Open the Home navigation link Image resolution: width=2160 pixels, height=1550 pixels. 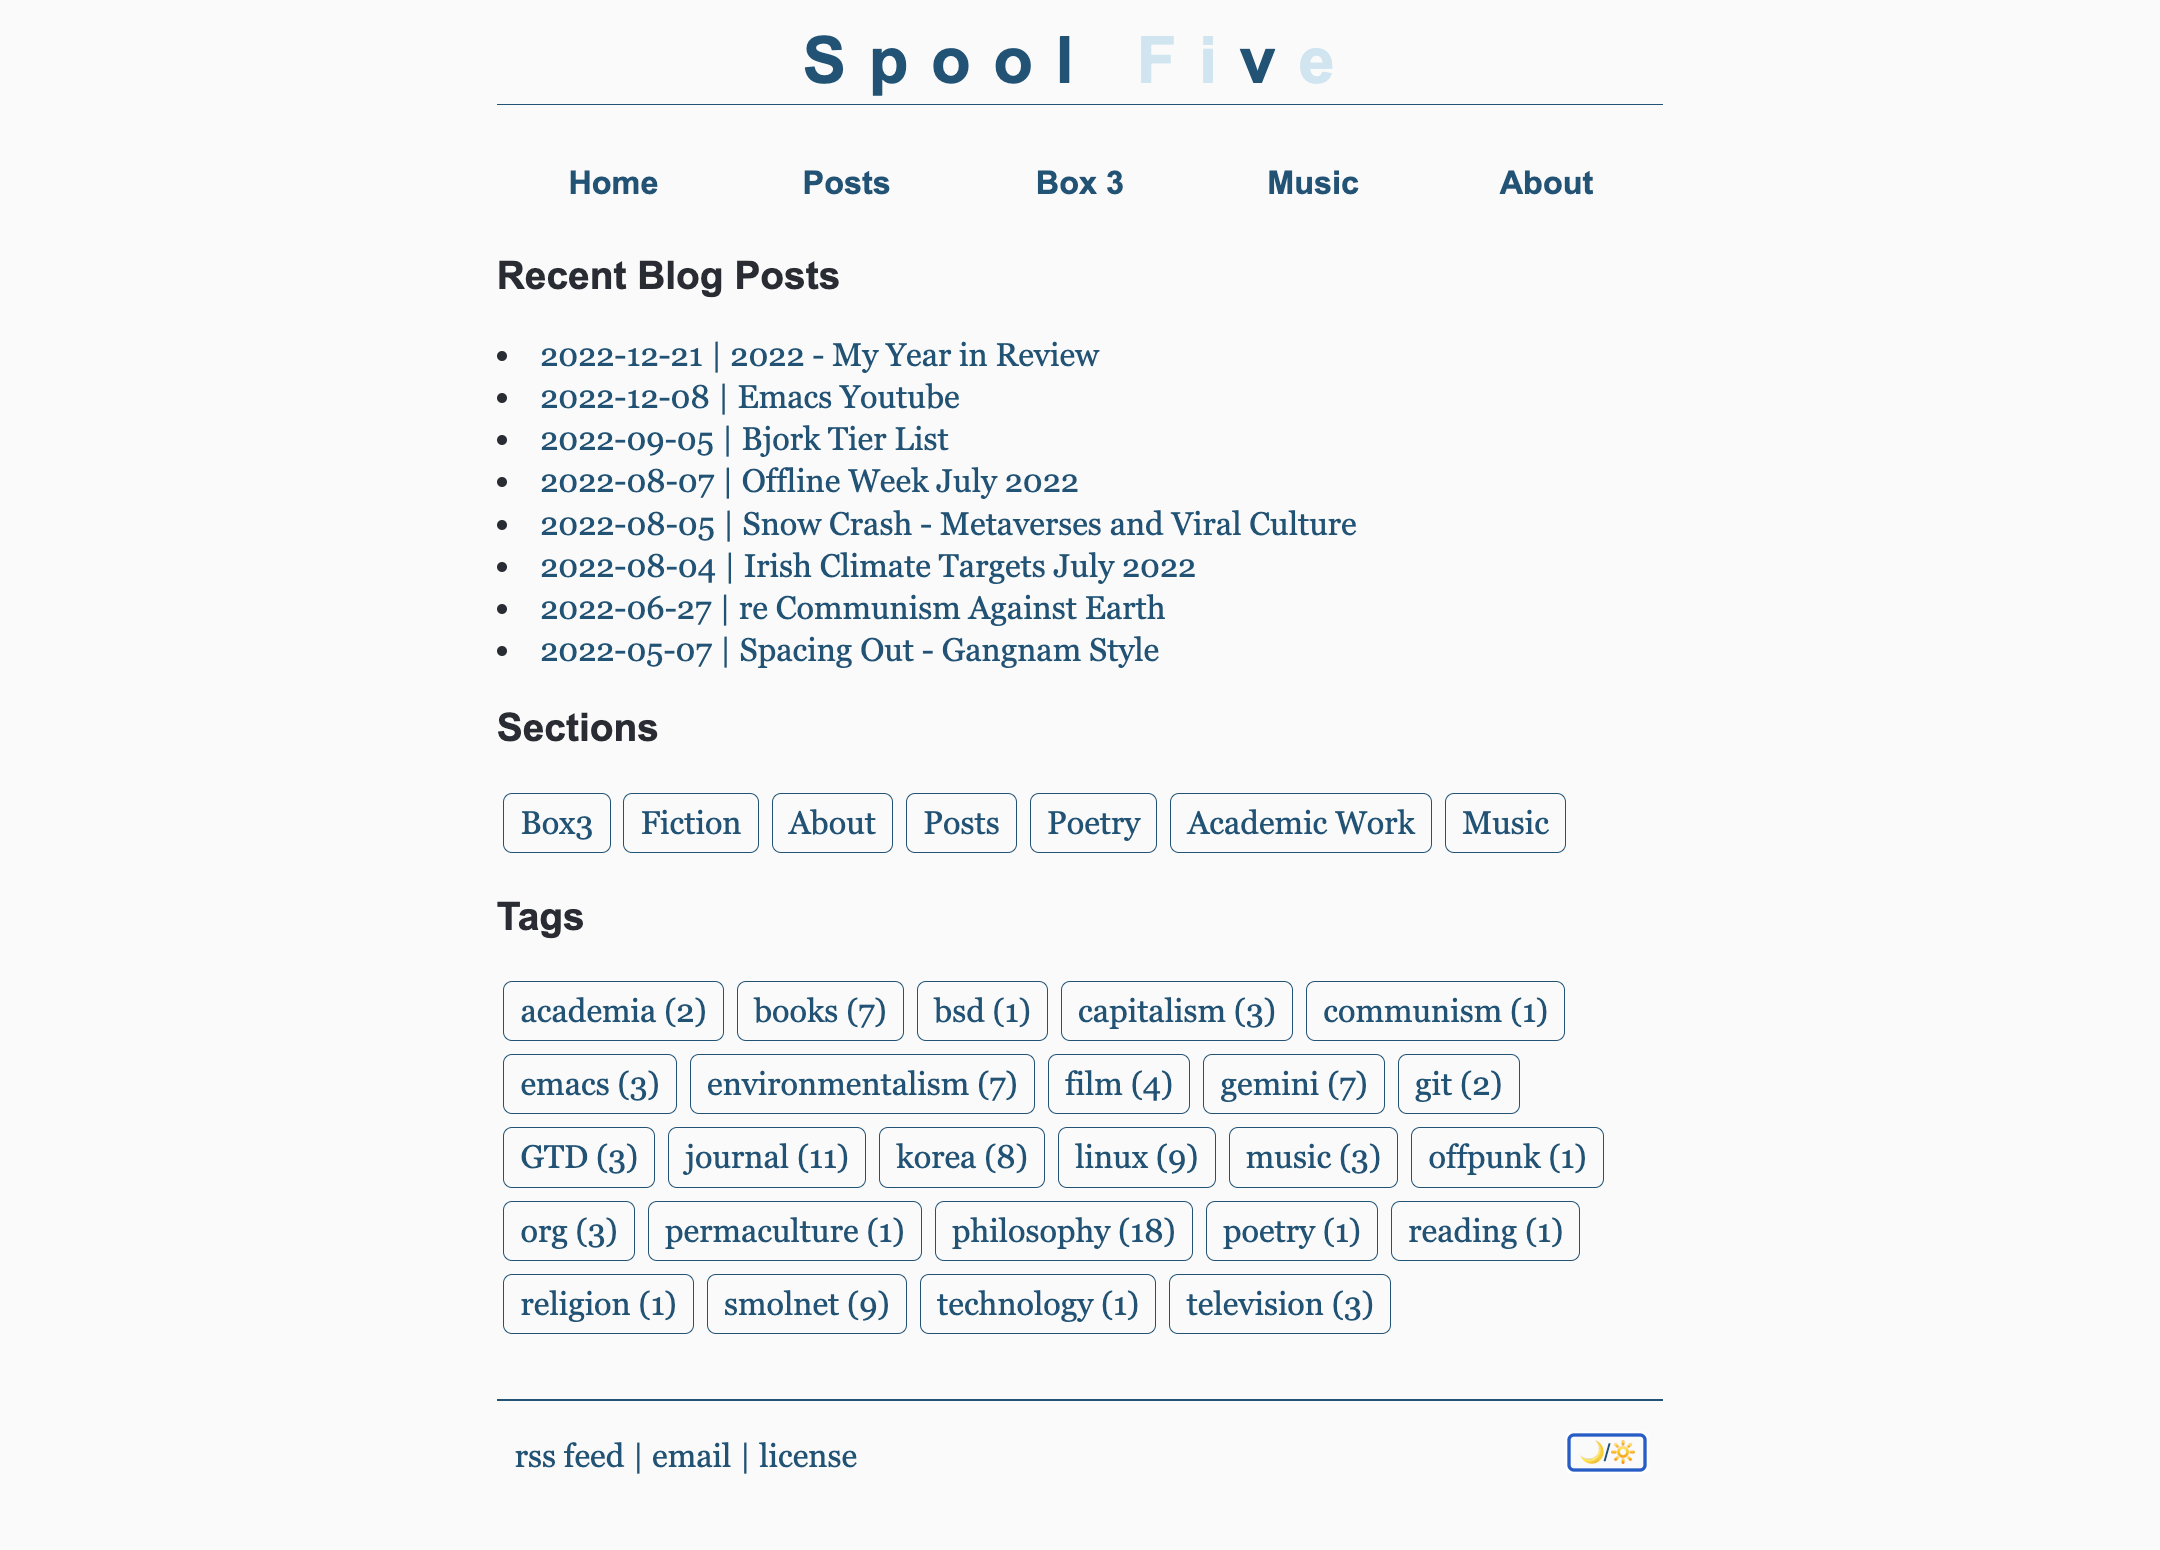pos(613,183)
